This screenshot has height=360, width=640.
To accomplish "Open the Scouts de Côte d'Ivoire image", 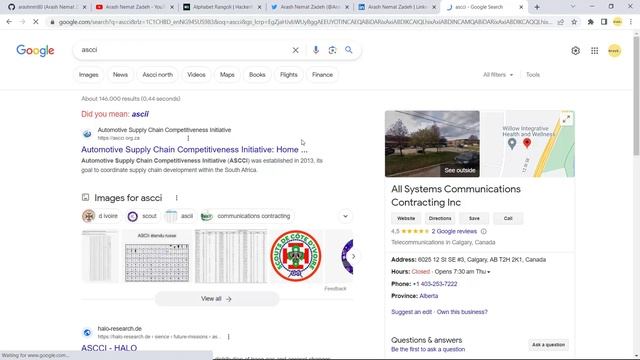I will (x=296, y=256).
